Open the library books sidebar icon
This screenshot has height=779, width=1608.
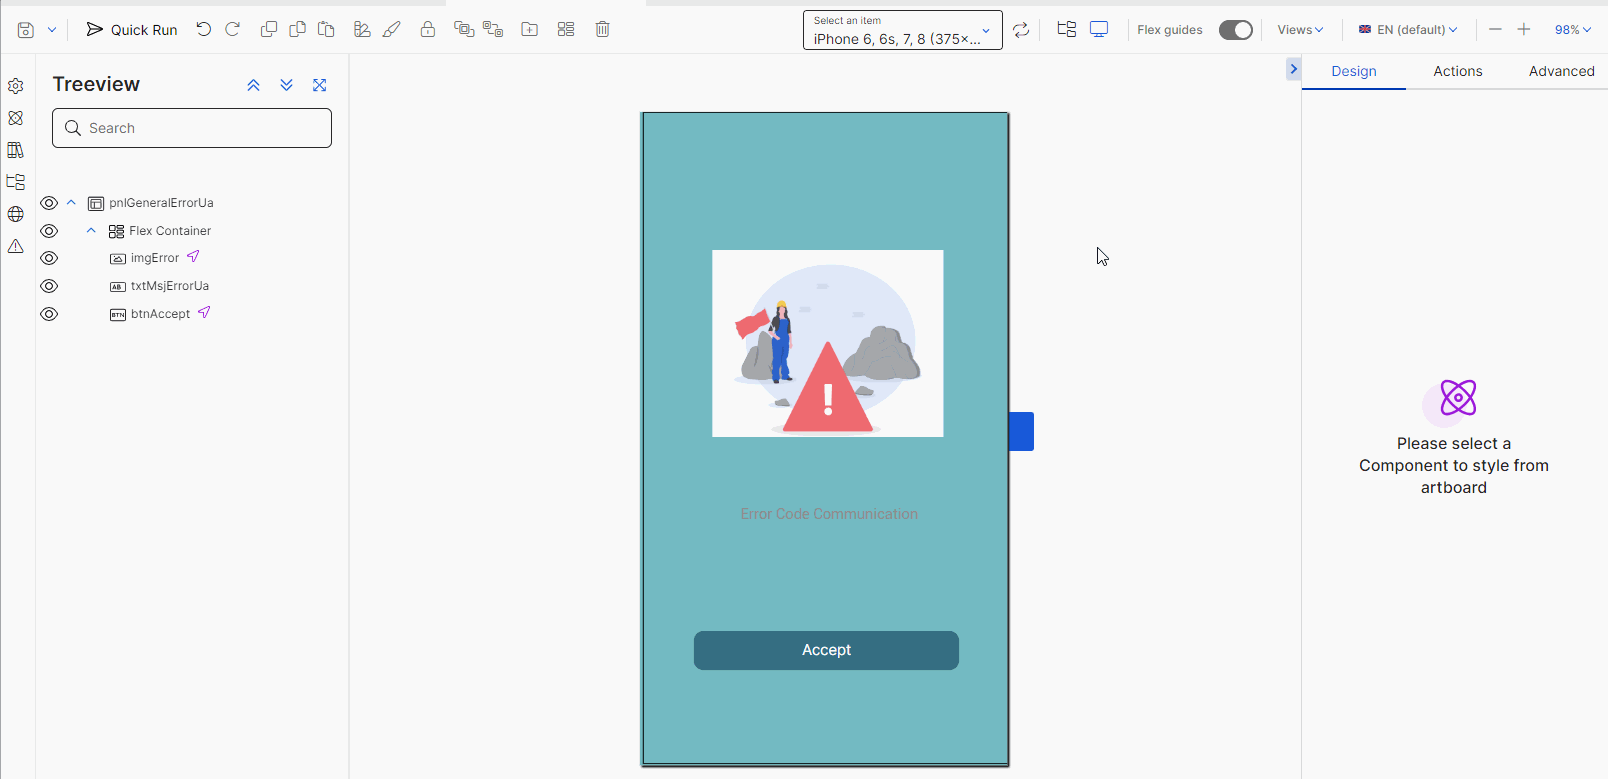click(16, 150)
